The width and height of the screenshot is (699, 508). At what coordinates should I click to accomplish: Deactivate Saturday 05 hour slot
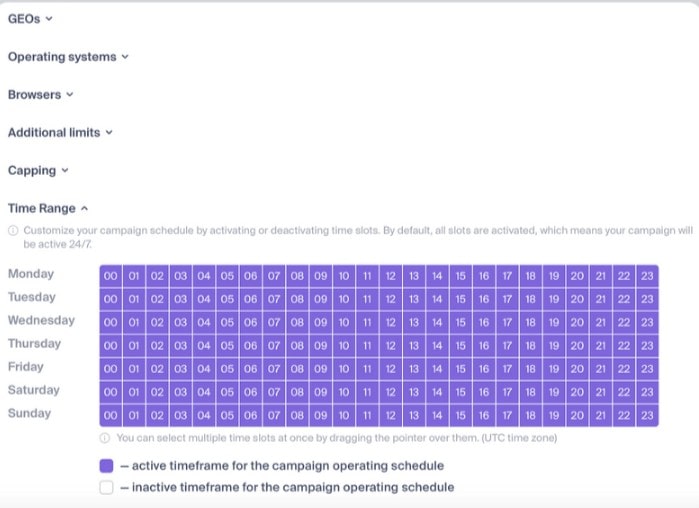click(227, 391)
